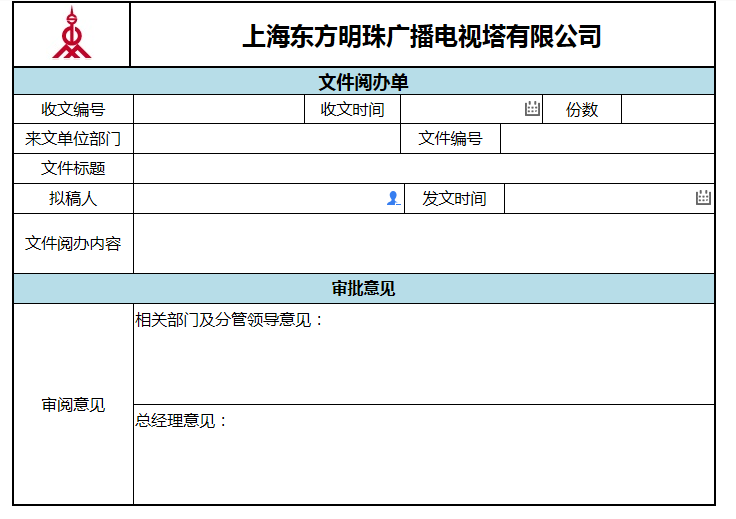Screen dimensions: 736x519
Task: Focus the 文件阅办内容 text area
Action: [x=424, y=244]
